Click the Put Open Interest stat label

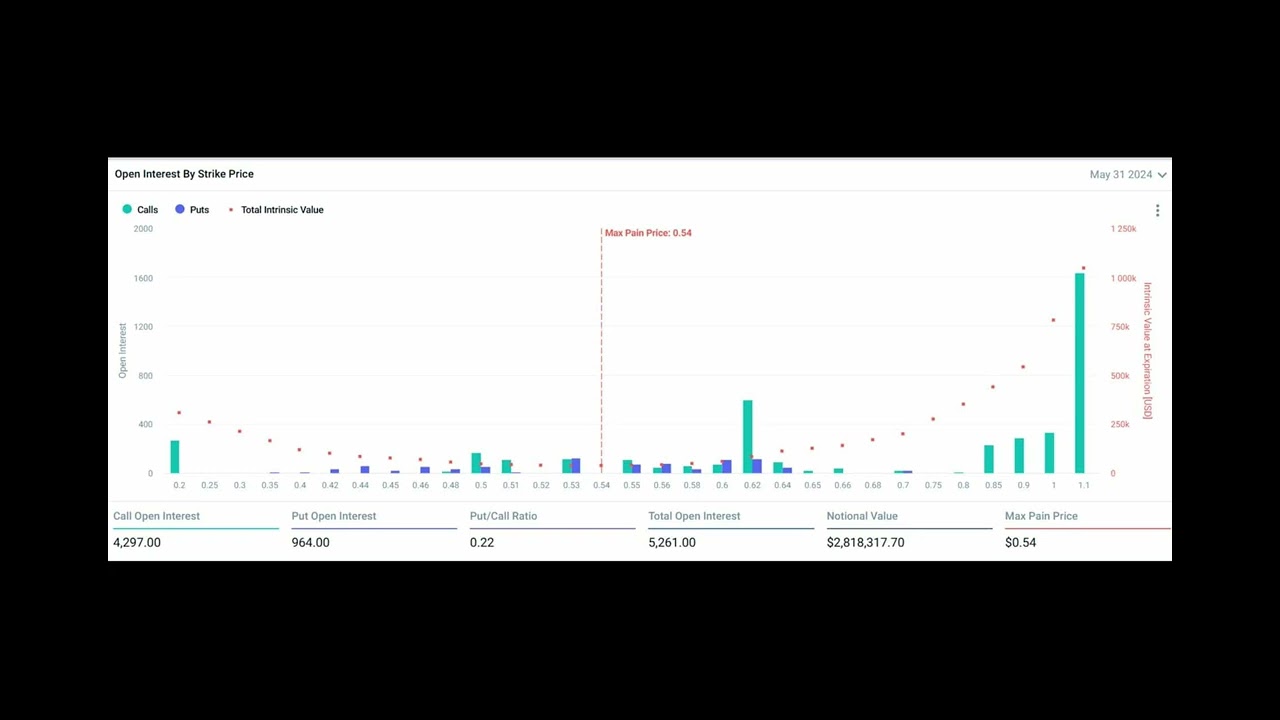point(334,516)
